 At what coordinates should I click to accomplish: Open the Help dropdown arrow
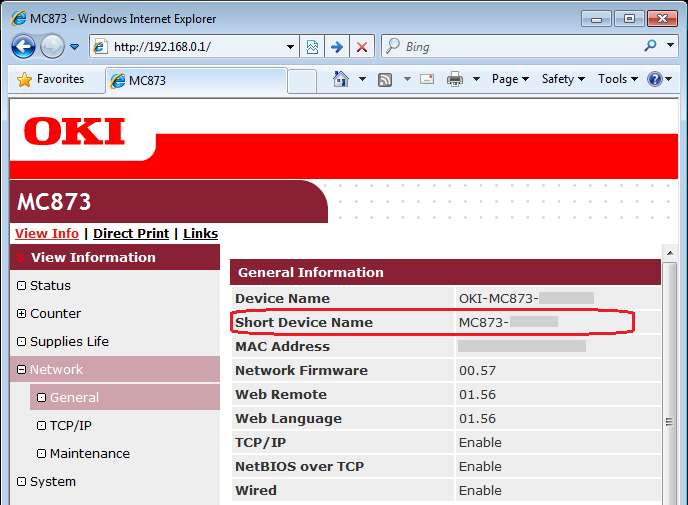(x=668, y=79)
